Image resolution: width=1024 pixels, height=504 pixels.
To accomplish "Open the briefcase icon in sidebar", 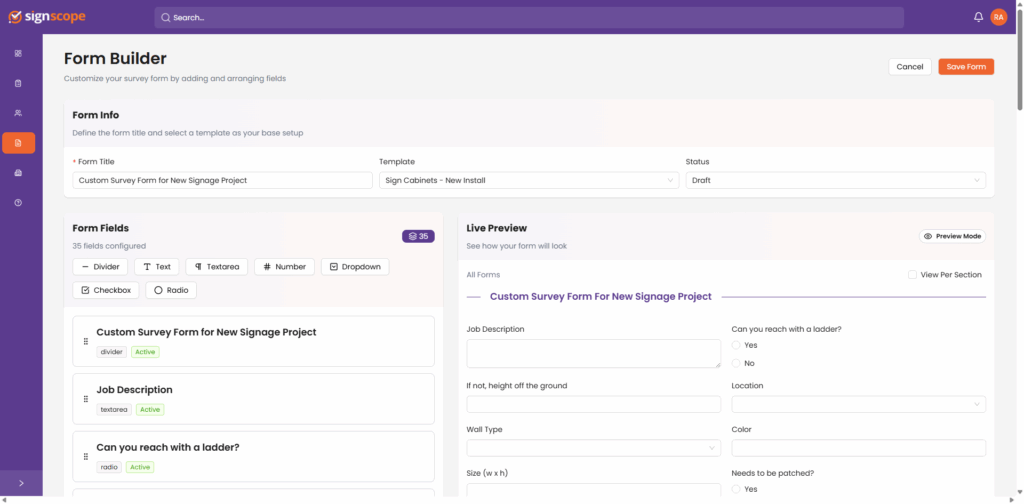I will tap(18, 173).
